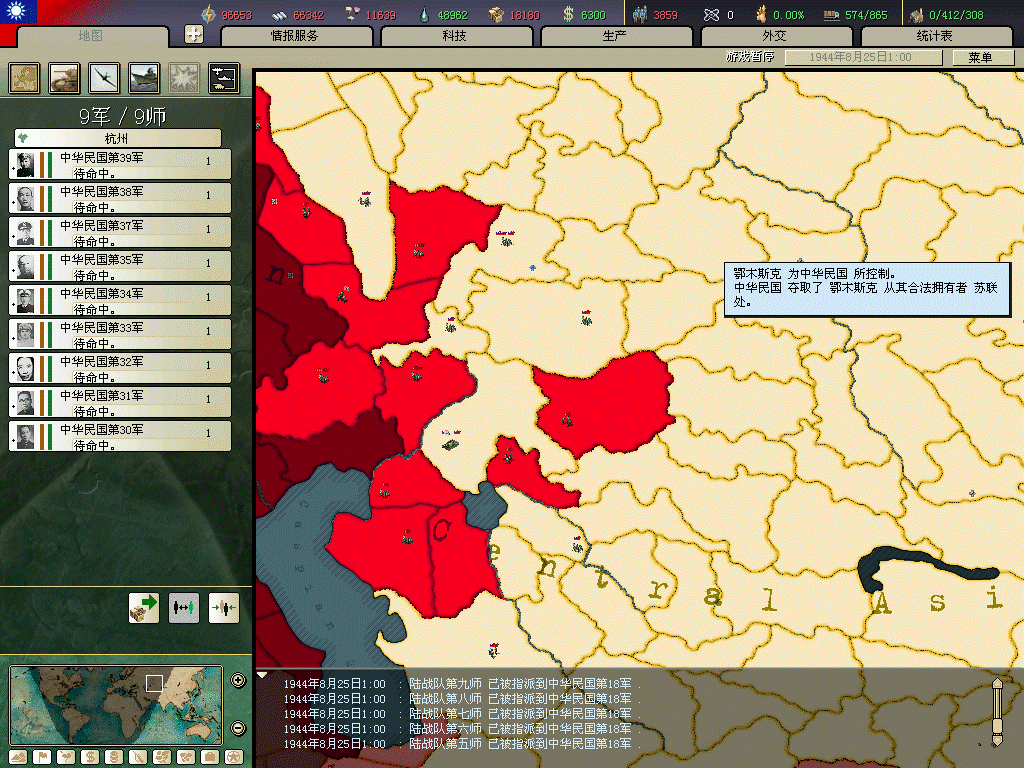Click the supply crates with green arrow button

(x=144, y=607)
